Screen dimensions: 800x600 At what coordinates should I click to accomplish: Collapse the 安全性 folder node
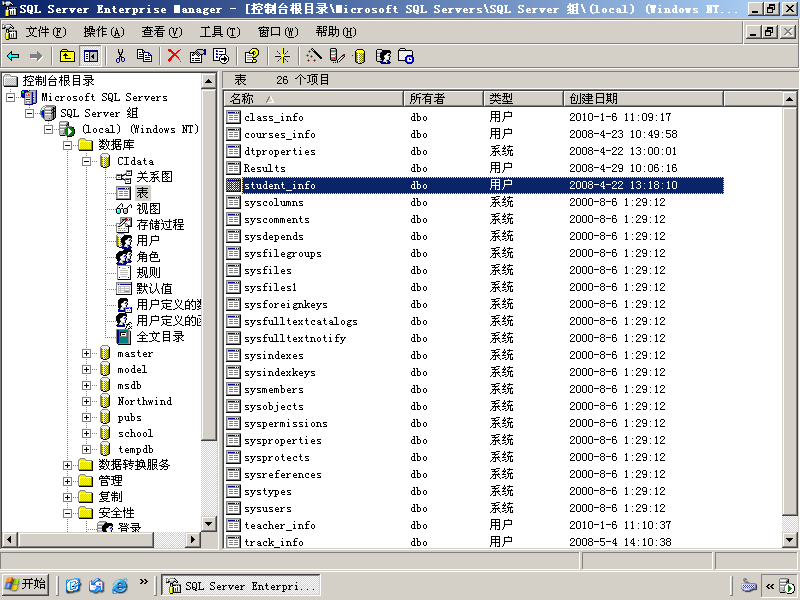pyautogui.click(x=67, y=513)
